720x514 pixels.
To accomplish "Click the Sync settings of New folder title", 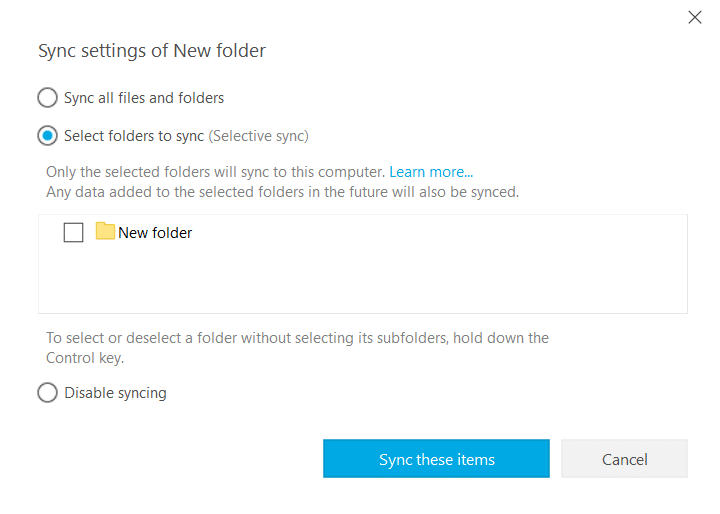I will (x=152, y=51).
